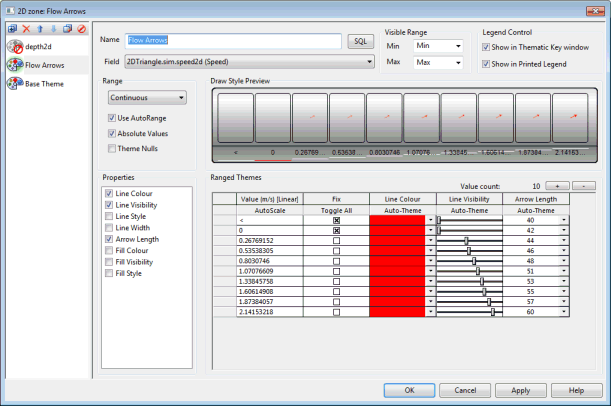Click the Cancel button

[465, 390]
